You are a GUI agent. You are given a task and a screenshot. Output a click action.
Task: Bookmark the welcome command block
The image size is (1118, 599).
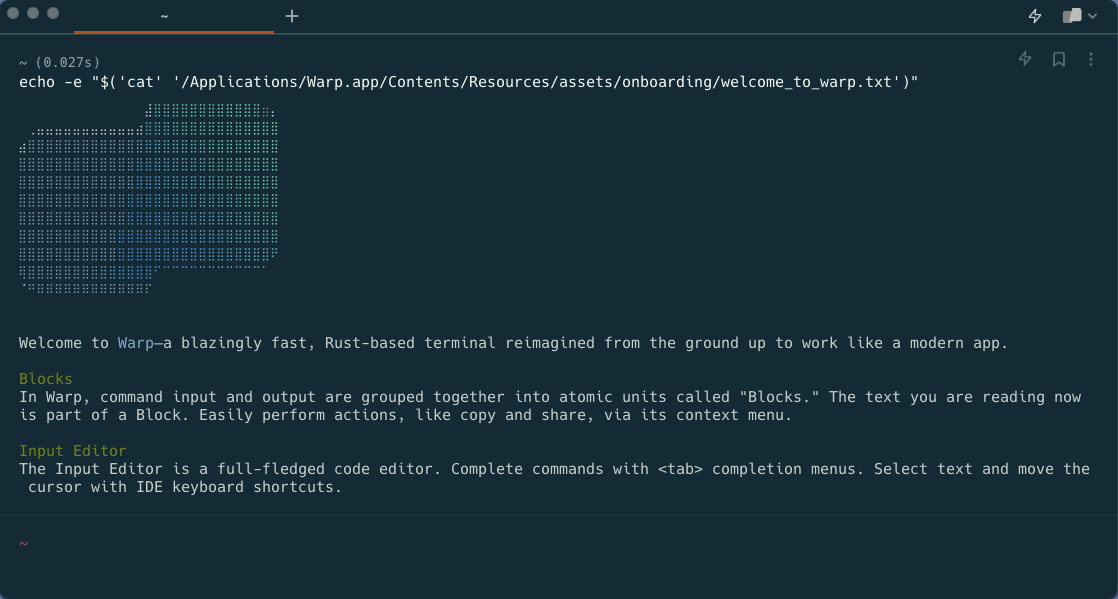(1059, 59)
